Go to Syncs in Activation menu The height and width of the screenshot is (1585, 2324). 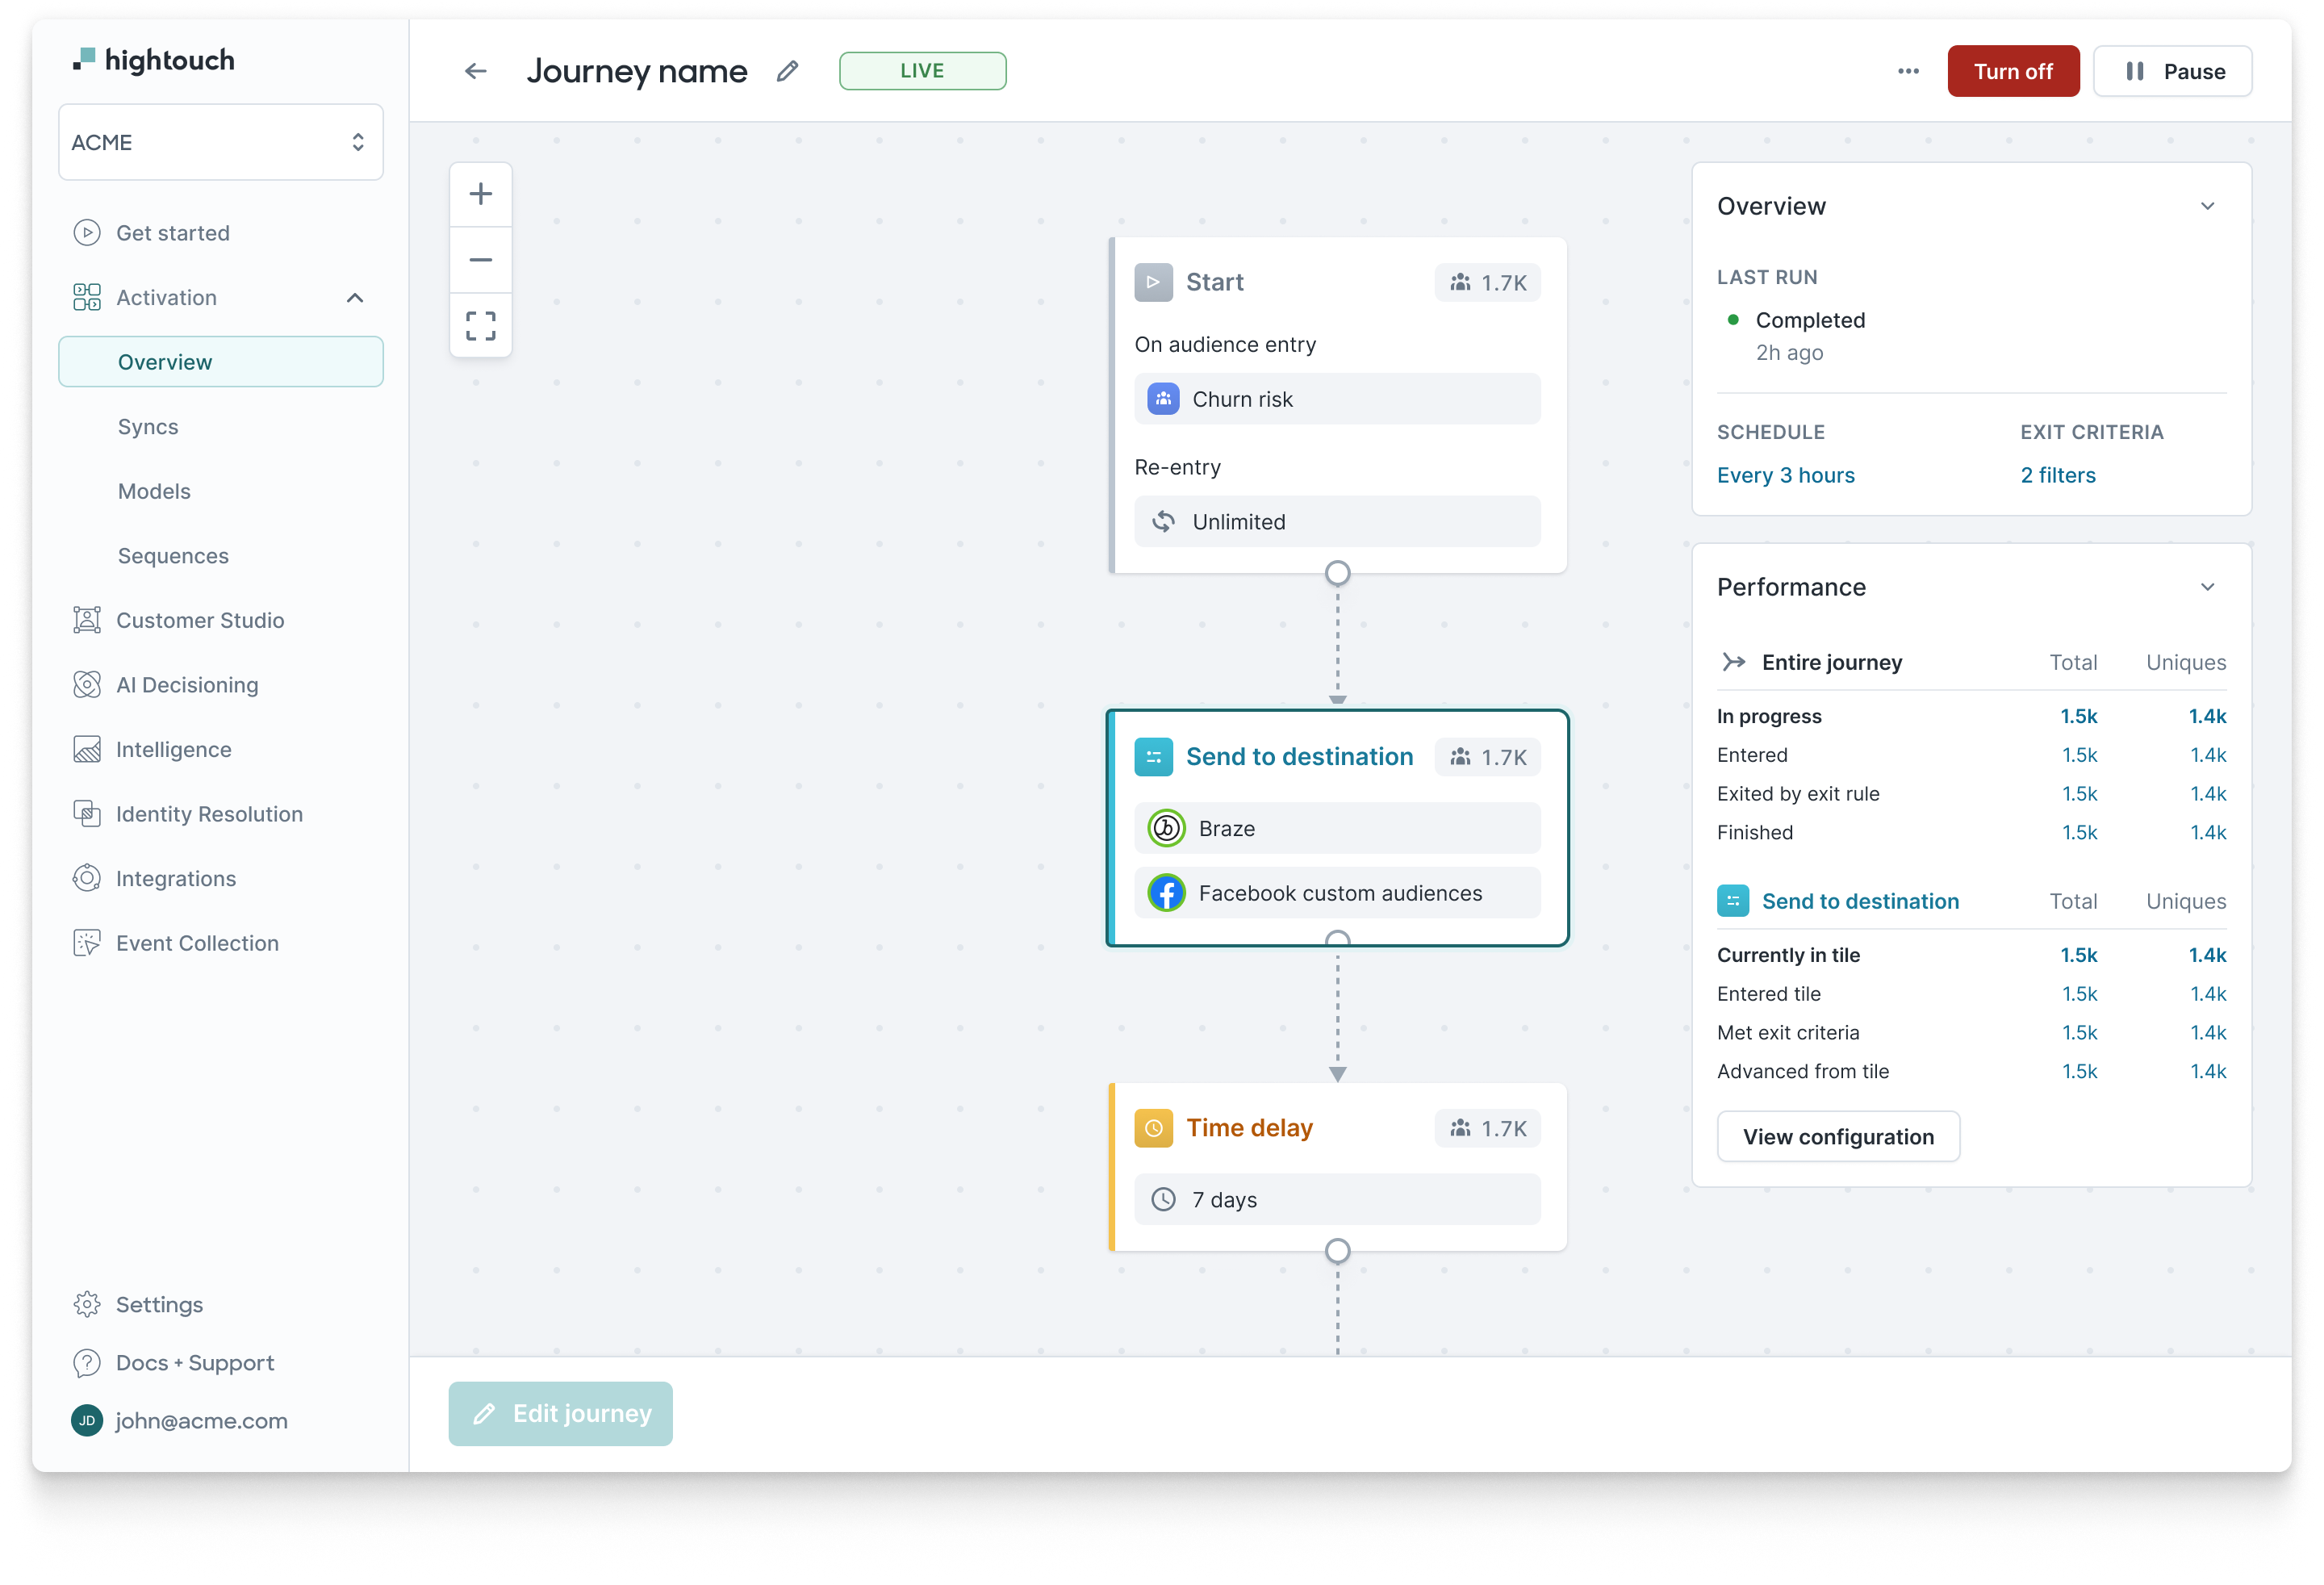pos(148,427)
